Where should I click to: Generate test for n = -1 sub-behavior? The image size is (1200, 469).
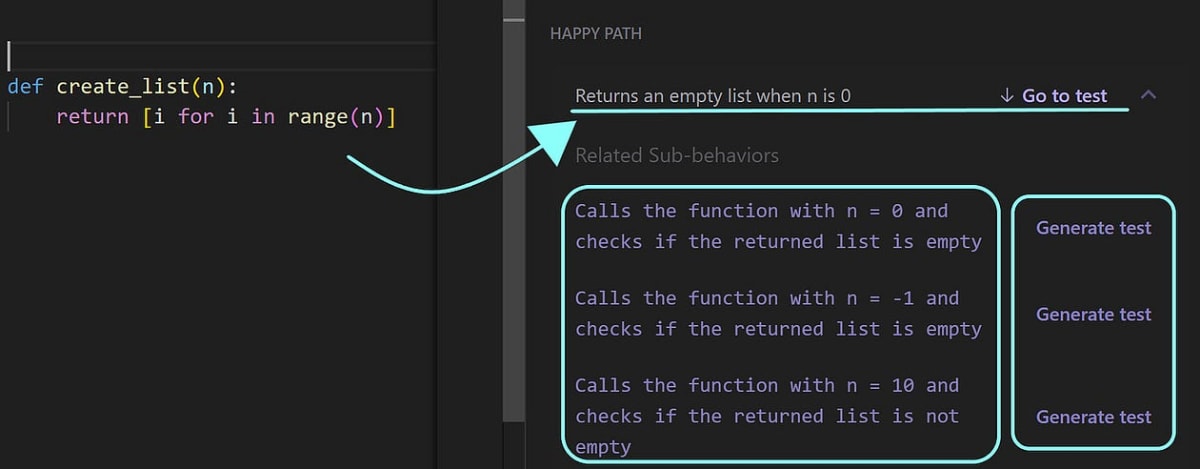click(x=1093, y=314)
